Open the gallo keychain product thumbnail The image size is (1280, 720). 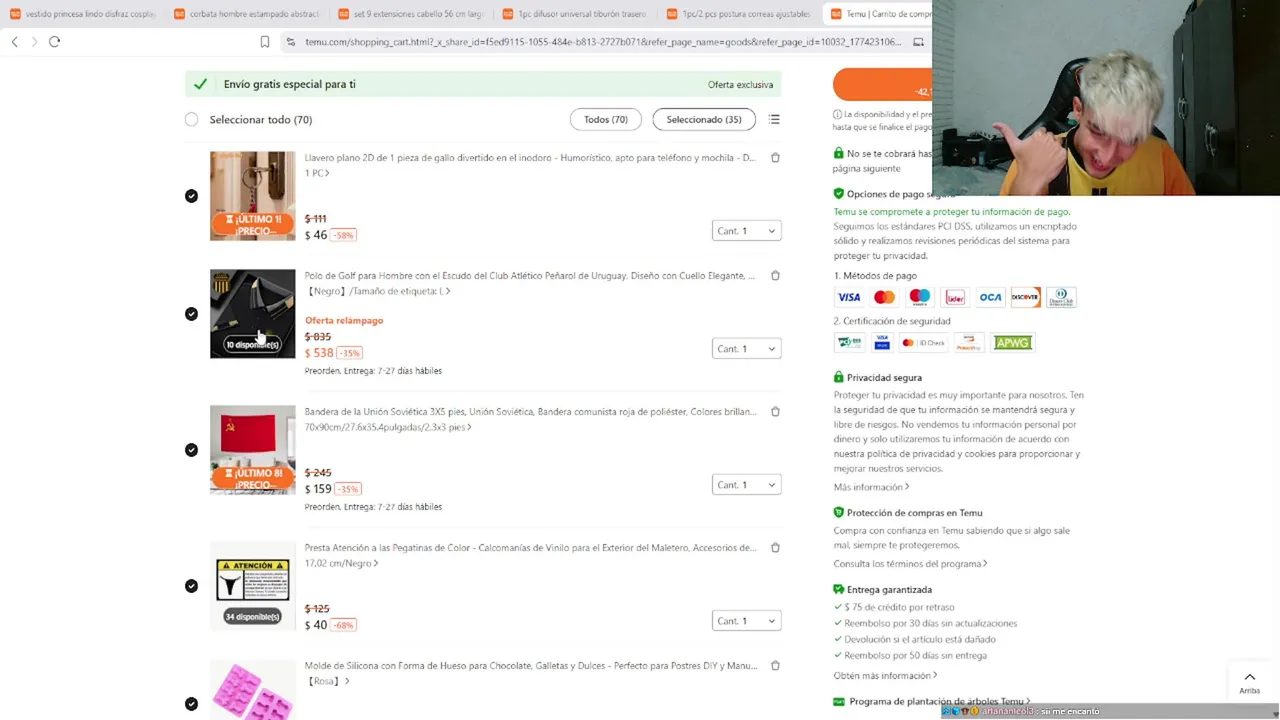point(253,196)
